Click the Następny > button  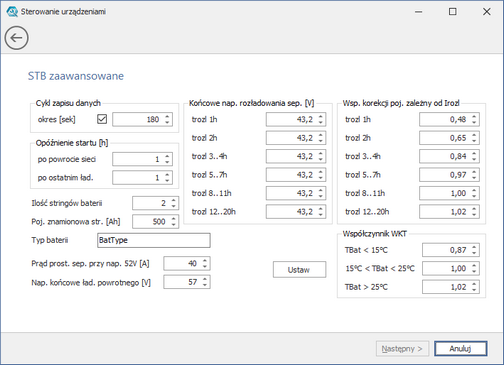402,349
